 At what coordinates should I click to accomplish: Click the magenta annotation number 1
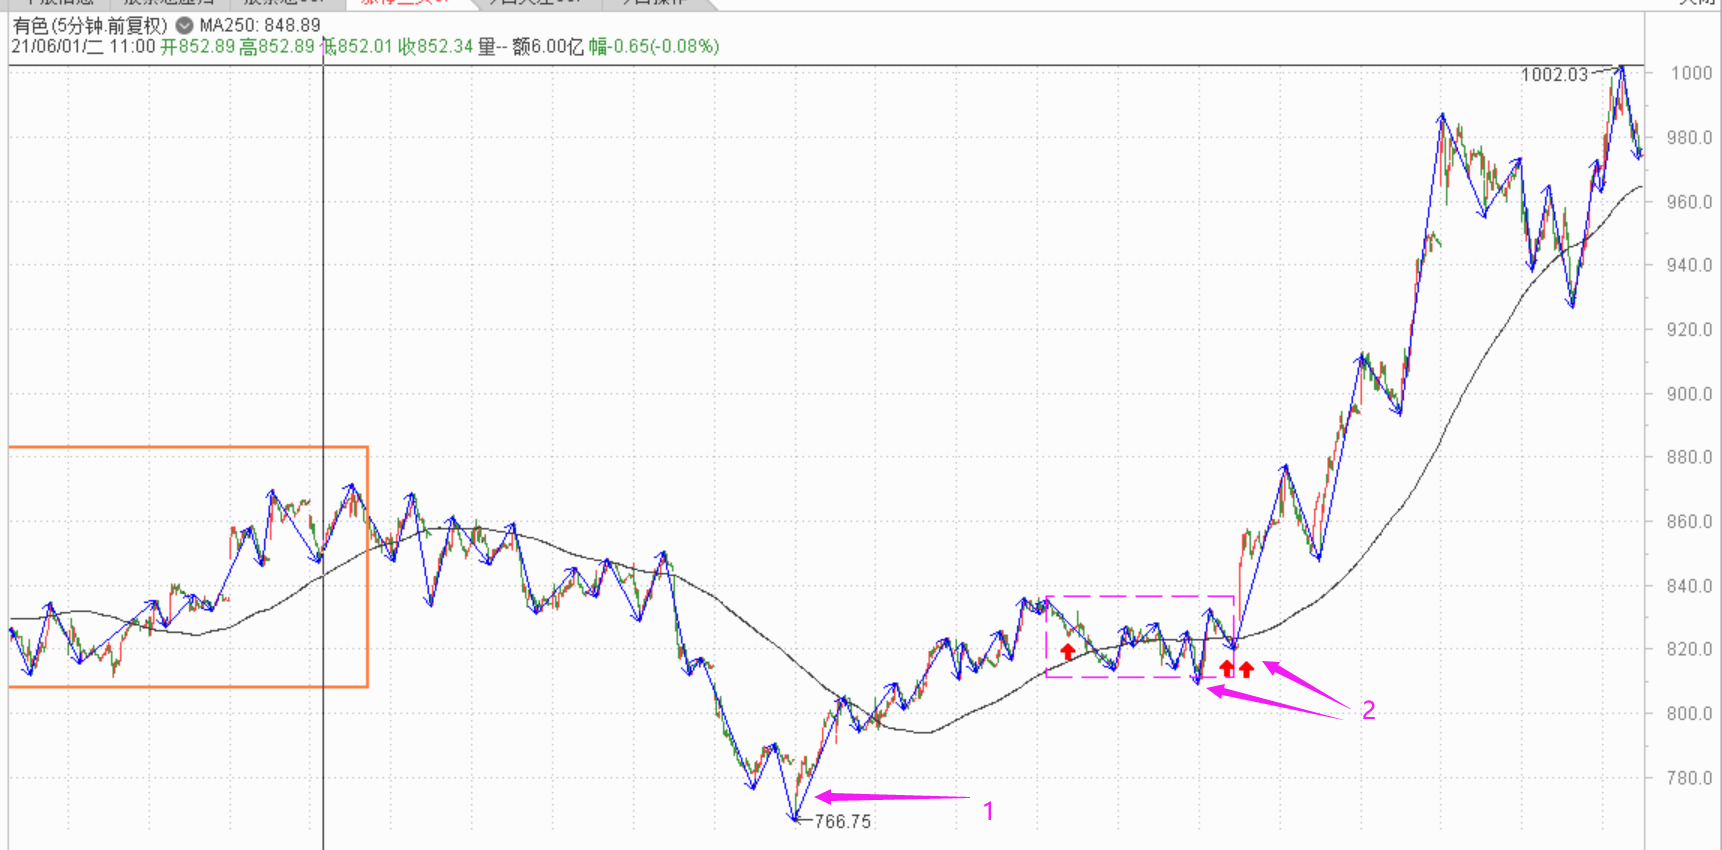coord(988,811)
